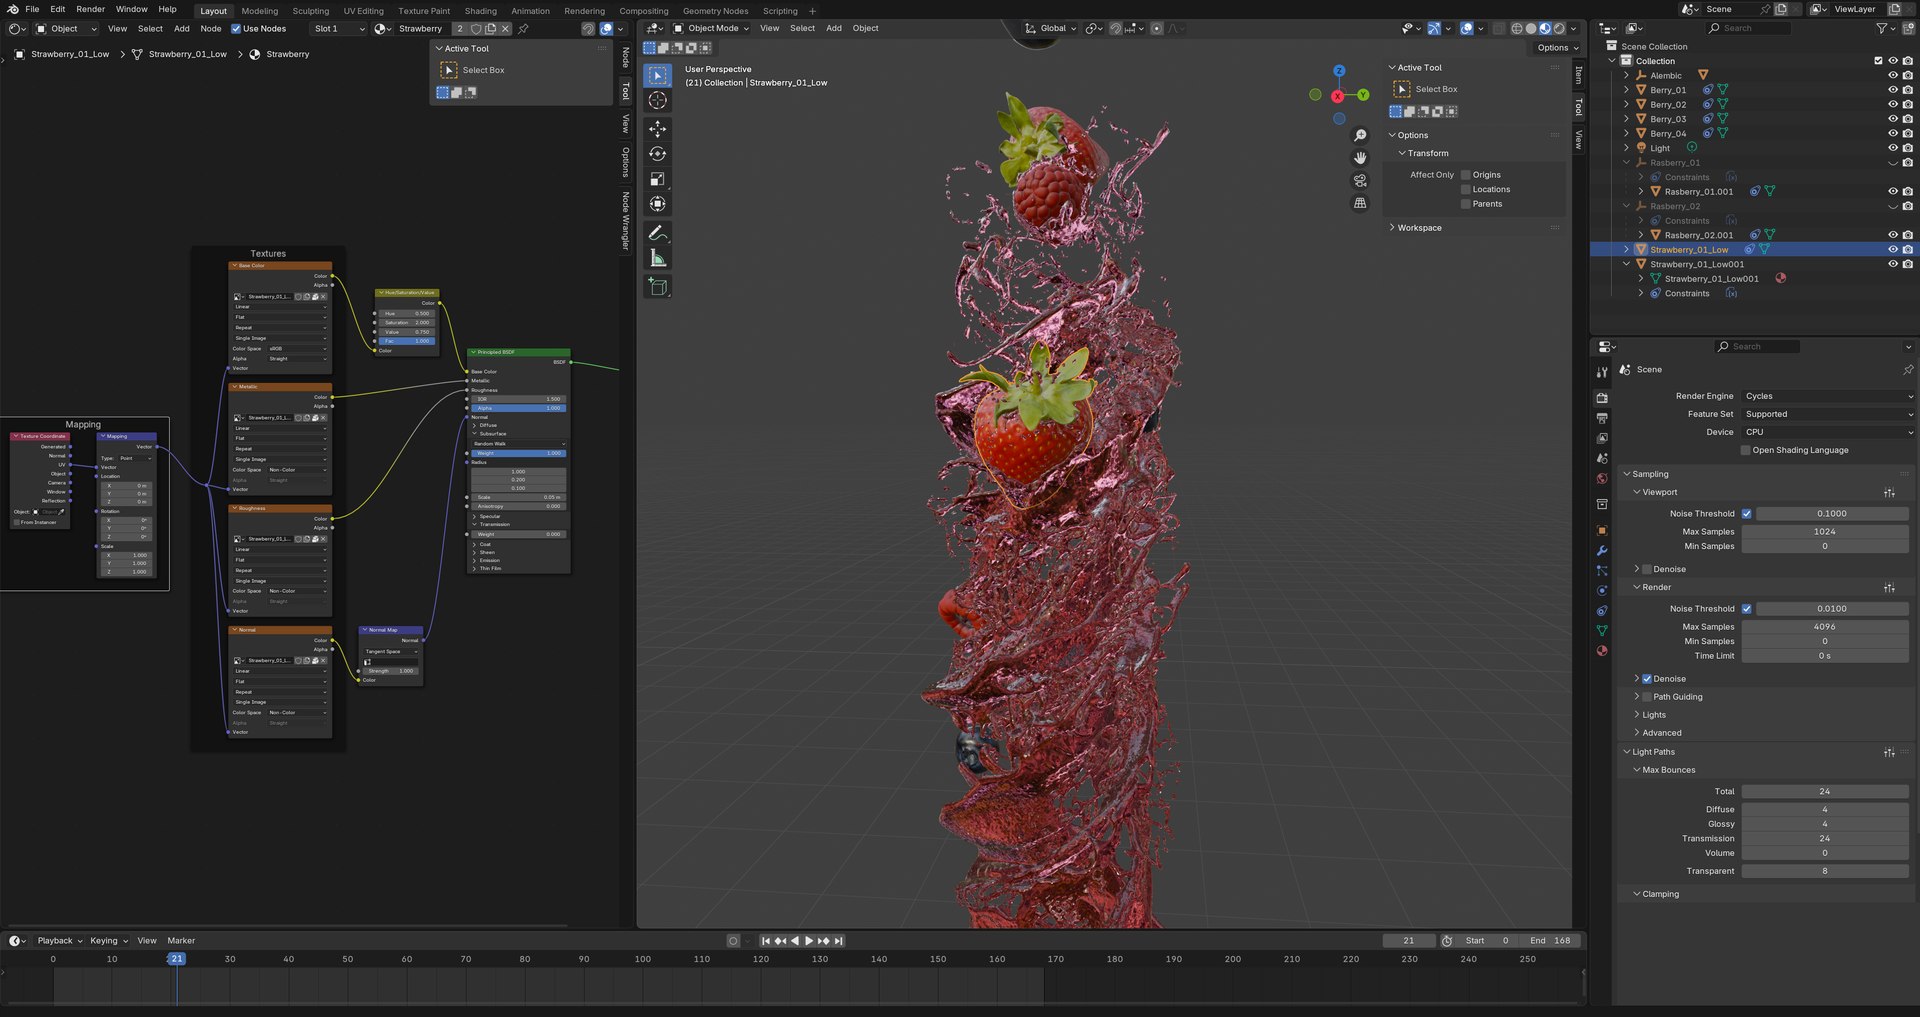
Task: Expand the Alembic collection in outliner
Action: (1626, 76)
